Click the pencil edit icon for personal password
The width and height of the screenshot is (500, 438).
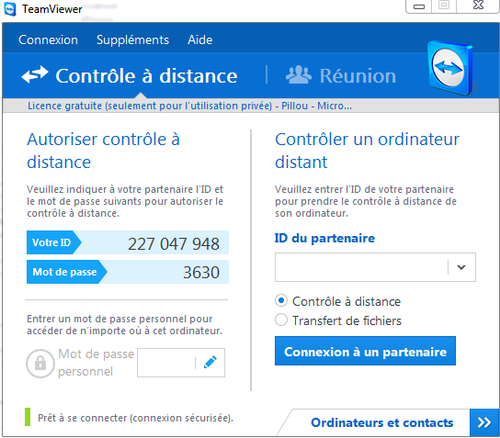(210, 362)
